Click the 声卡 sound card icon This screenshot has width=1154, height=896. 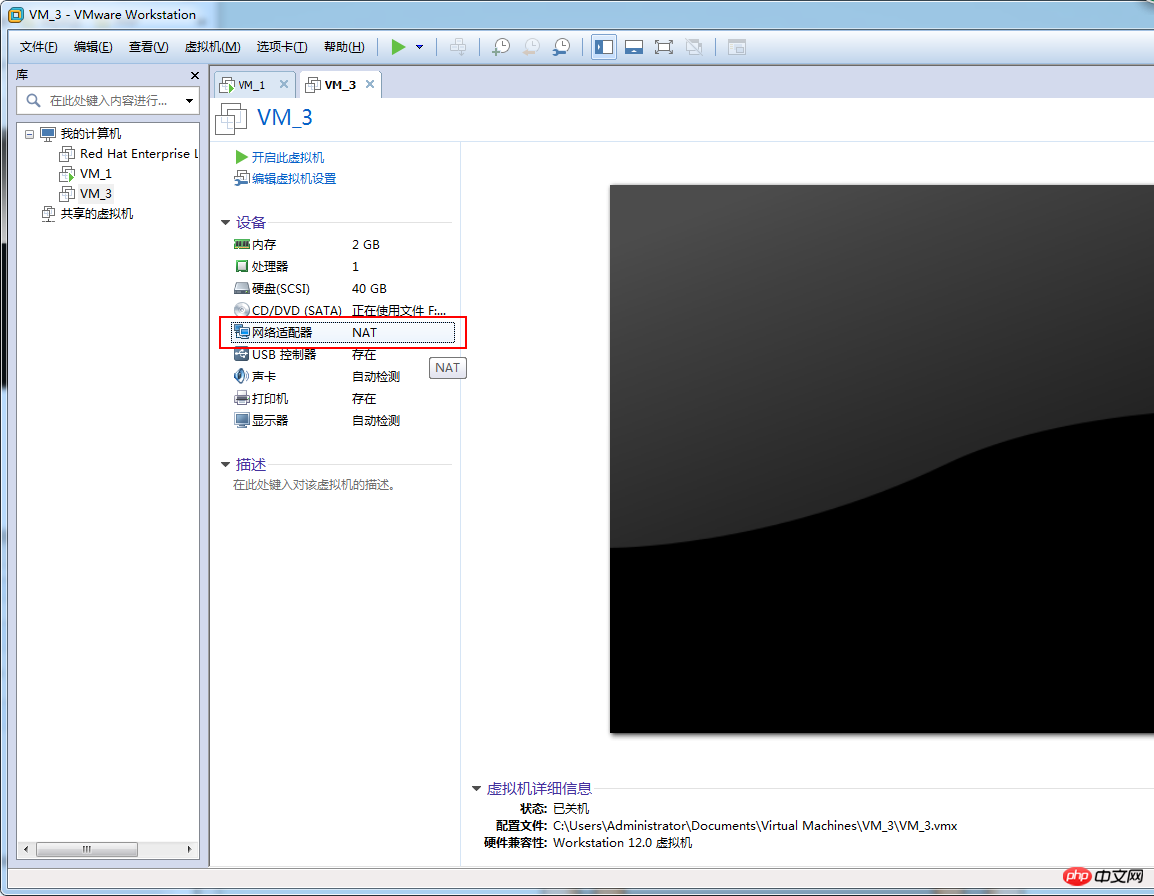tap(241, 376)
